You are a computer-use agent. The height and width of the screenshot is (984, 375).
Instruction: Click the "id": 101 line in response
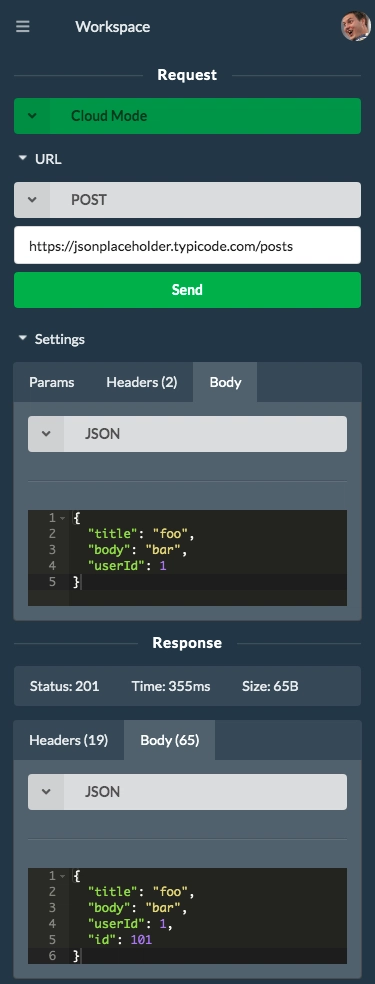click(x=120, y=940)
